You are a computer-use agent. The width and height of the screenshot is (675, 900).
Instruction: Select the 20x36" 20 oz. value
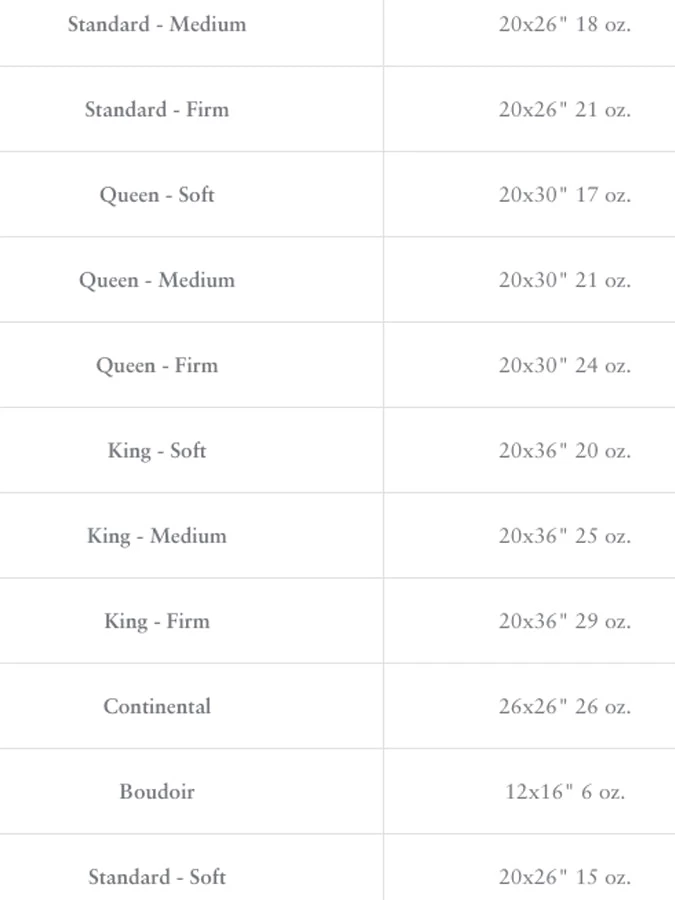564,450
